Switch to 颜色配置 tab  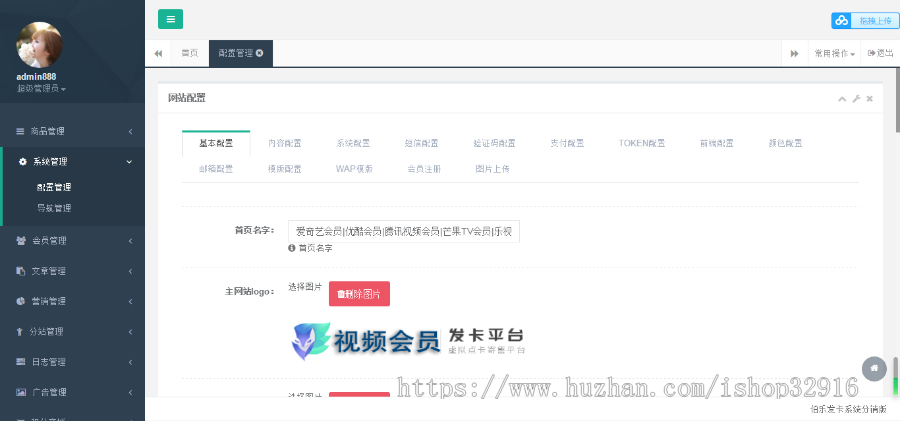click(785, 144)
